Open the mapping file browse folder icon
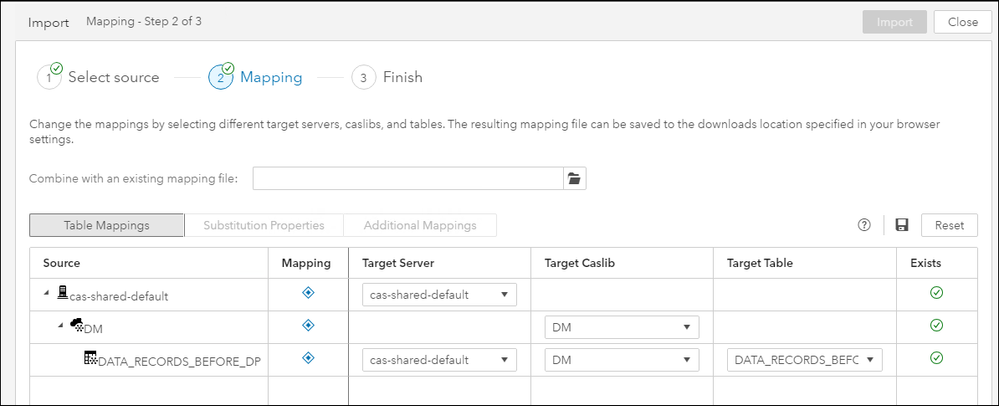This screenshot has width=999, height=406. tap(575, 178)
